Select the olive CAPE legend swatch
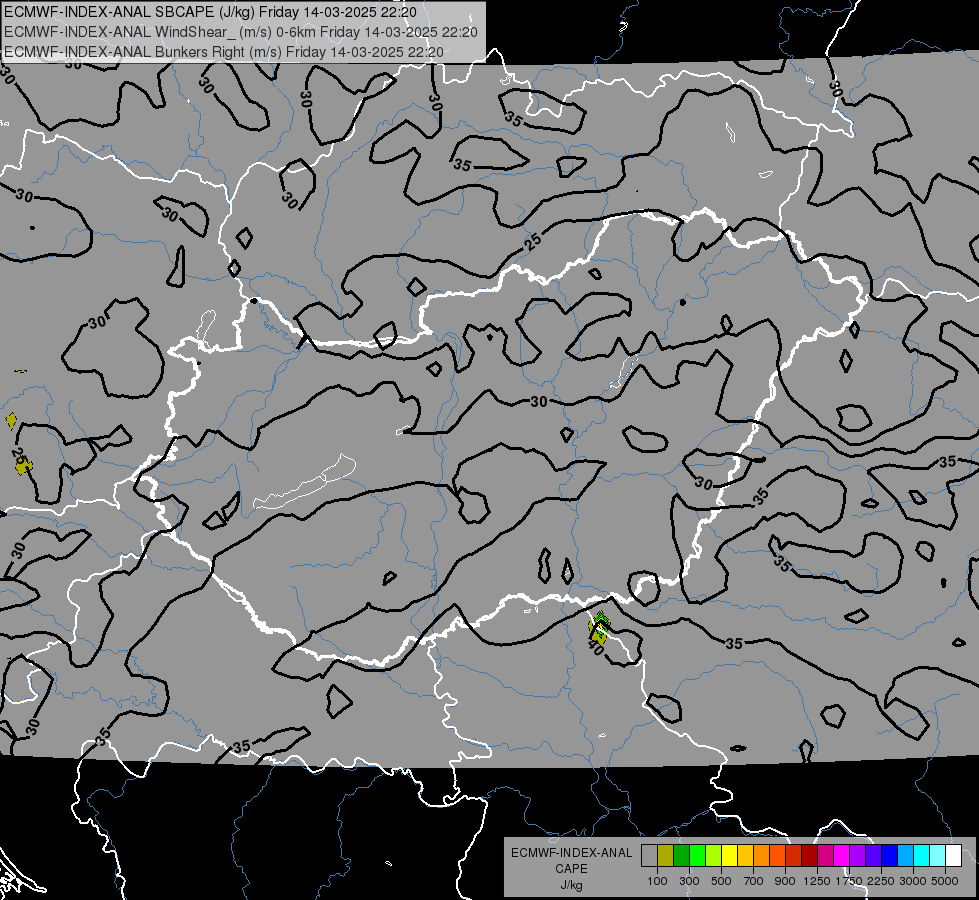This screenshot has width=979, height=900. [666, 855]
